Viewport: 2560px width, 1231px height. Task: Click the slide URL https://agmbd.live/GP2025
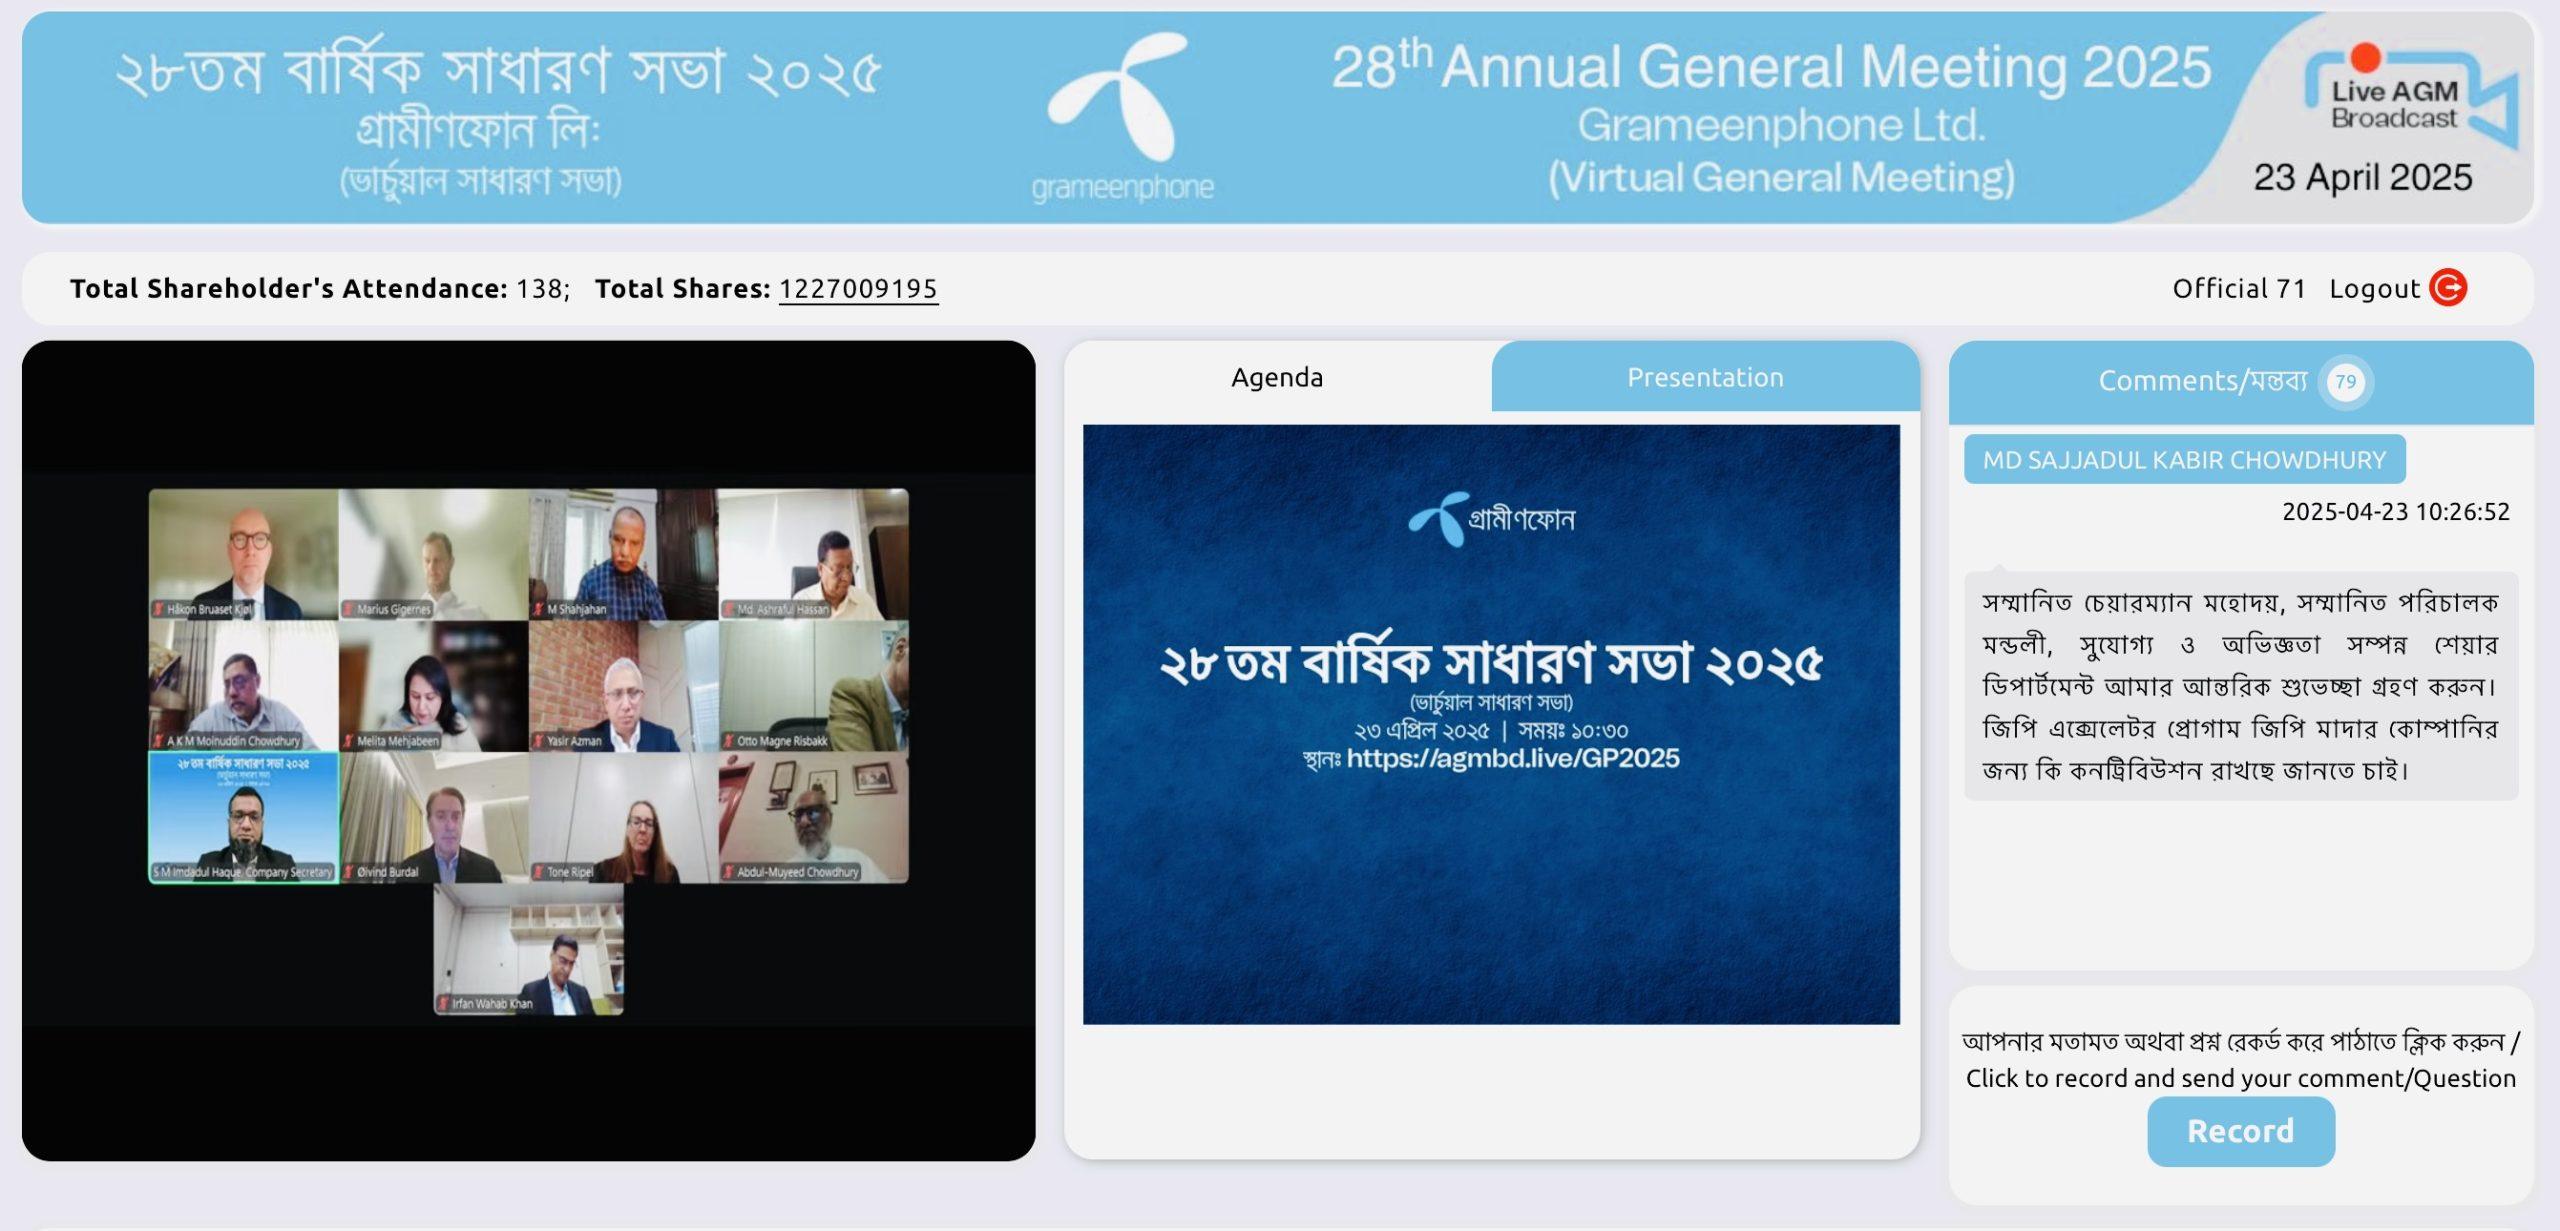coord(1512,758)
